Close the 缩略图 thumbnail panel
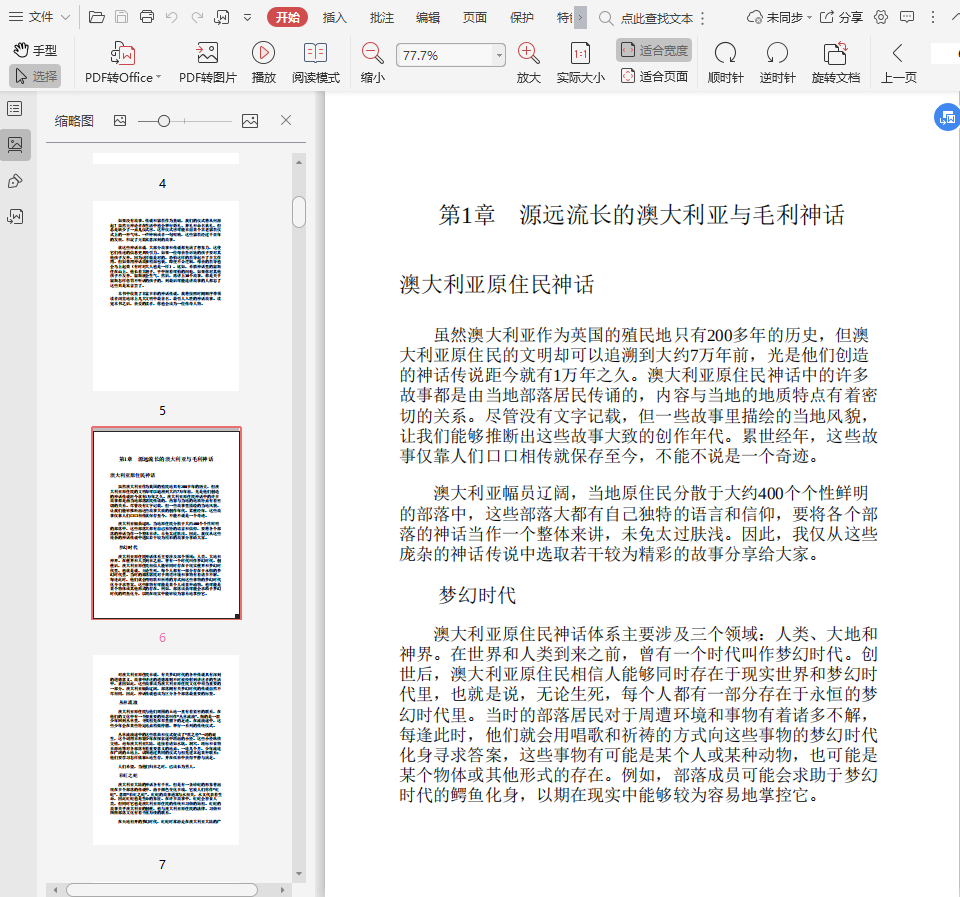960x897 pixels. (x=286, y=121)
